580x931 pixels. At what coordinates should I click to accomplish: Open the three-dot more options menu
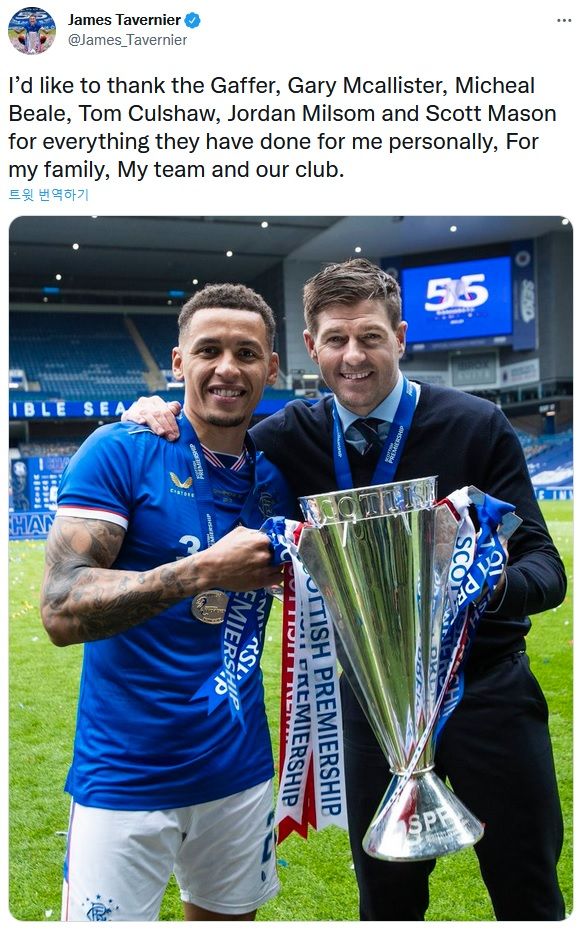tap(563, 20)
